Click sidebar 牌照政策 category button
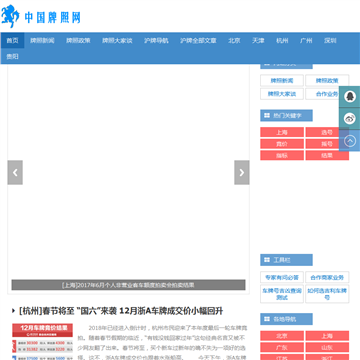This screenshot has height=360, width=360. 327,81
